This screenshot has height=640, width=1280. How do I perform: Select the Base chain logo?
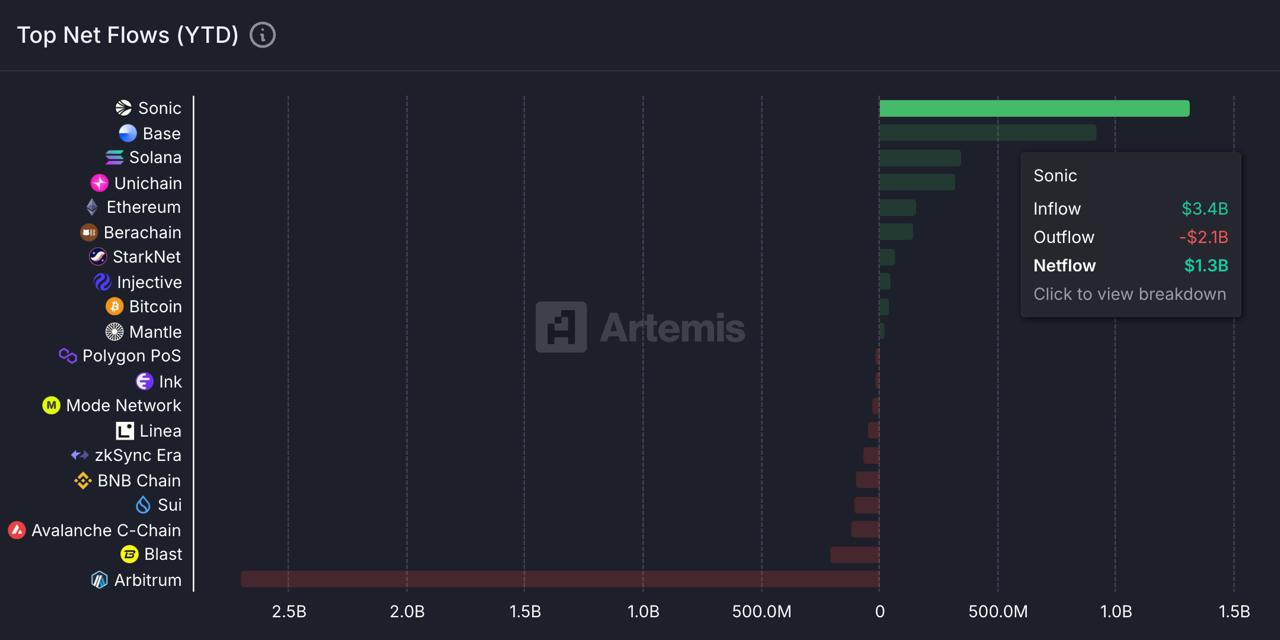(128, 133)
